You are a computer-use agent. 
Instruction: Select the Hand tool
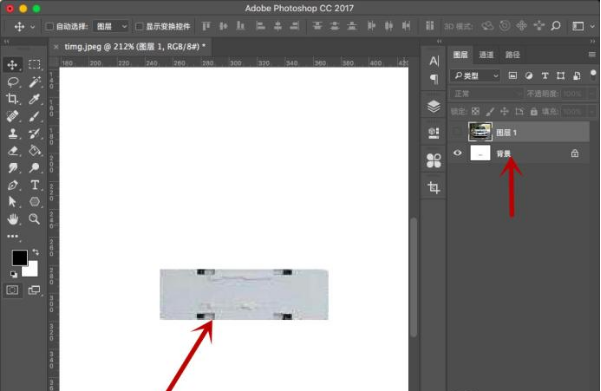point(13,219)
